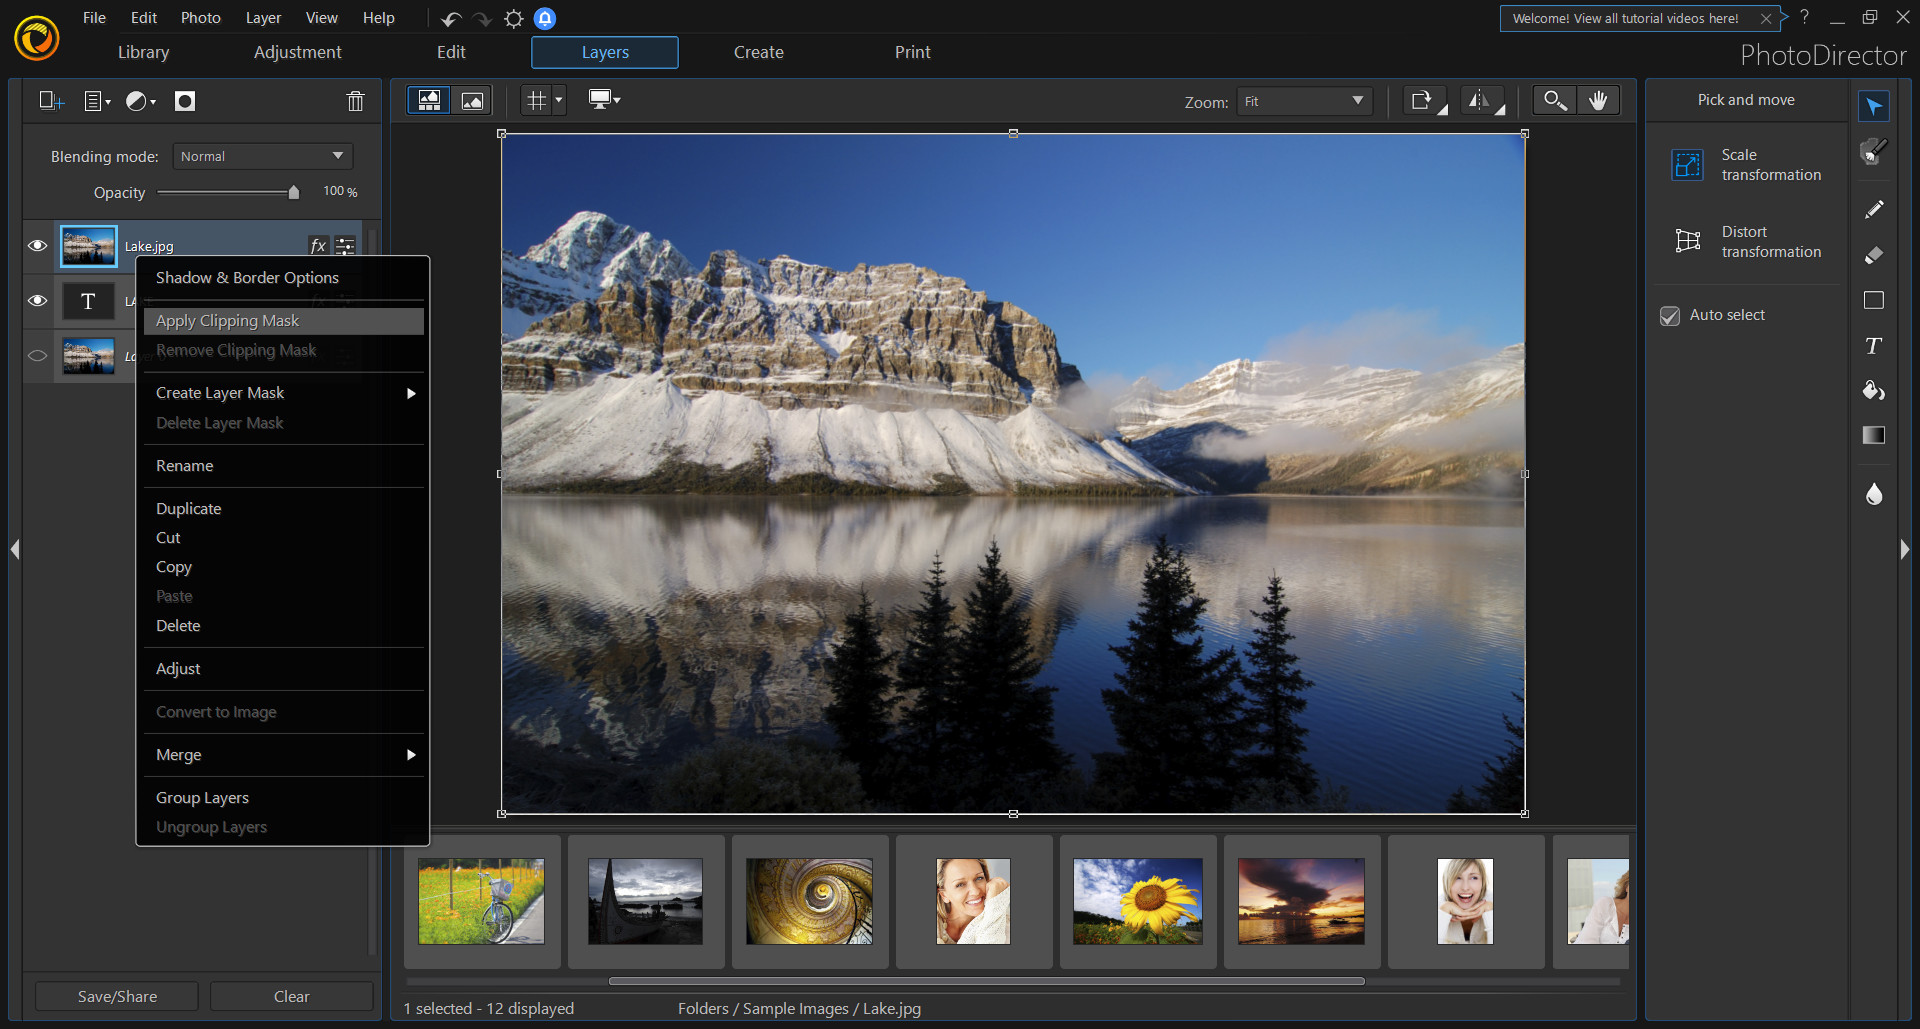Viewport: 1920px width, 1029px height.
Task: Select the Pan hand tool
Action: click(x=1600, y=100)
